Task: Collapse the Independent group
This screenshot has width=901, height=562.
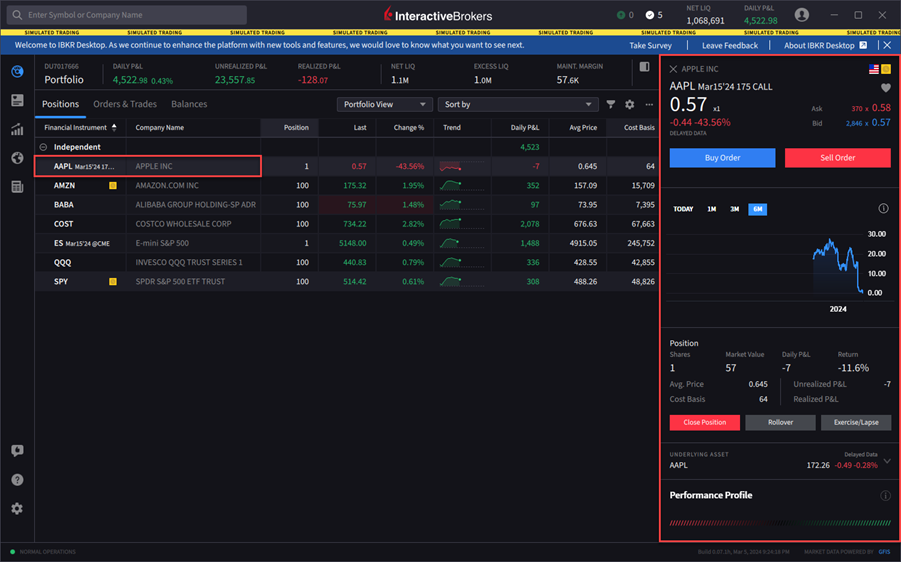Action: [43, 147]
